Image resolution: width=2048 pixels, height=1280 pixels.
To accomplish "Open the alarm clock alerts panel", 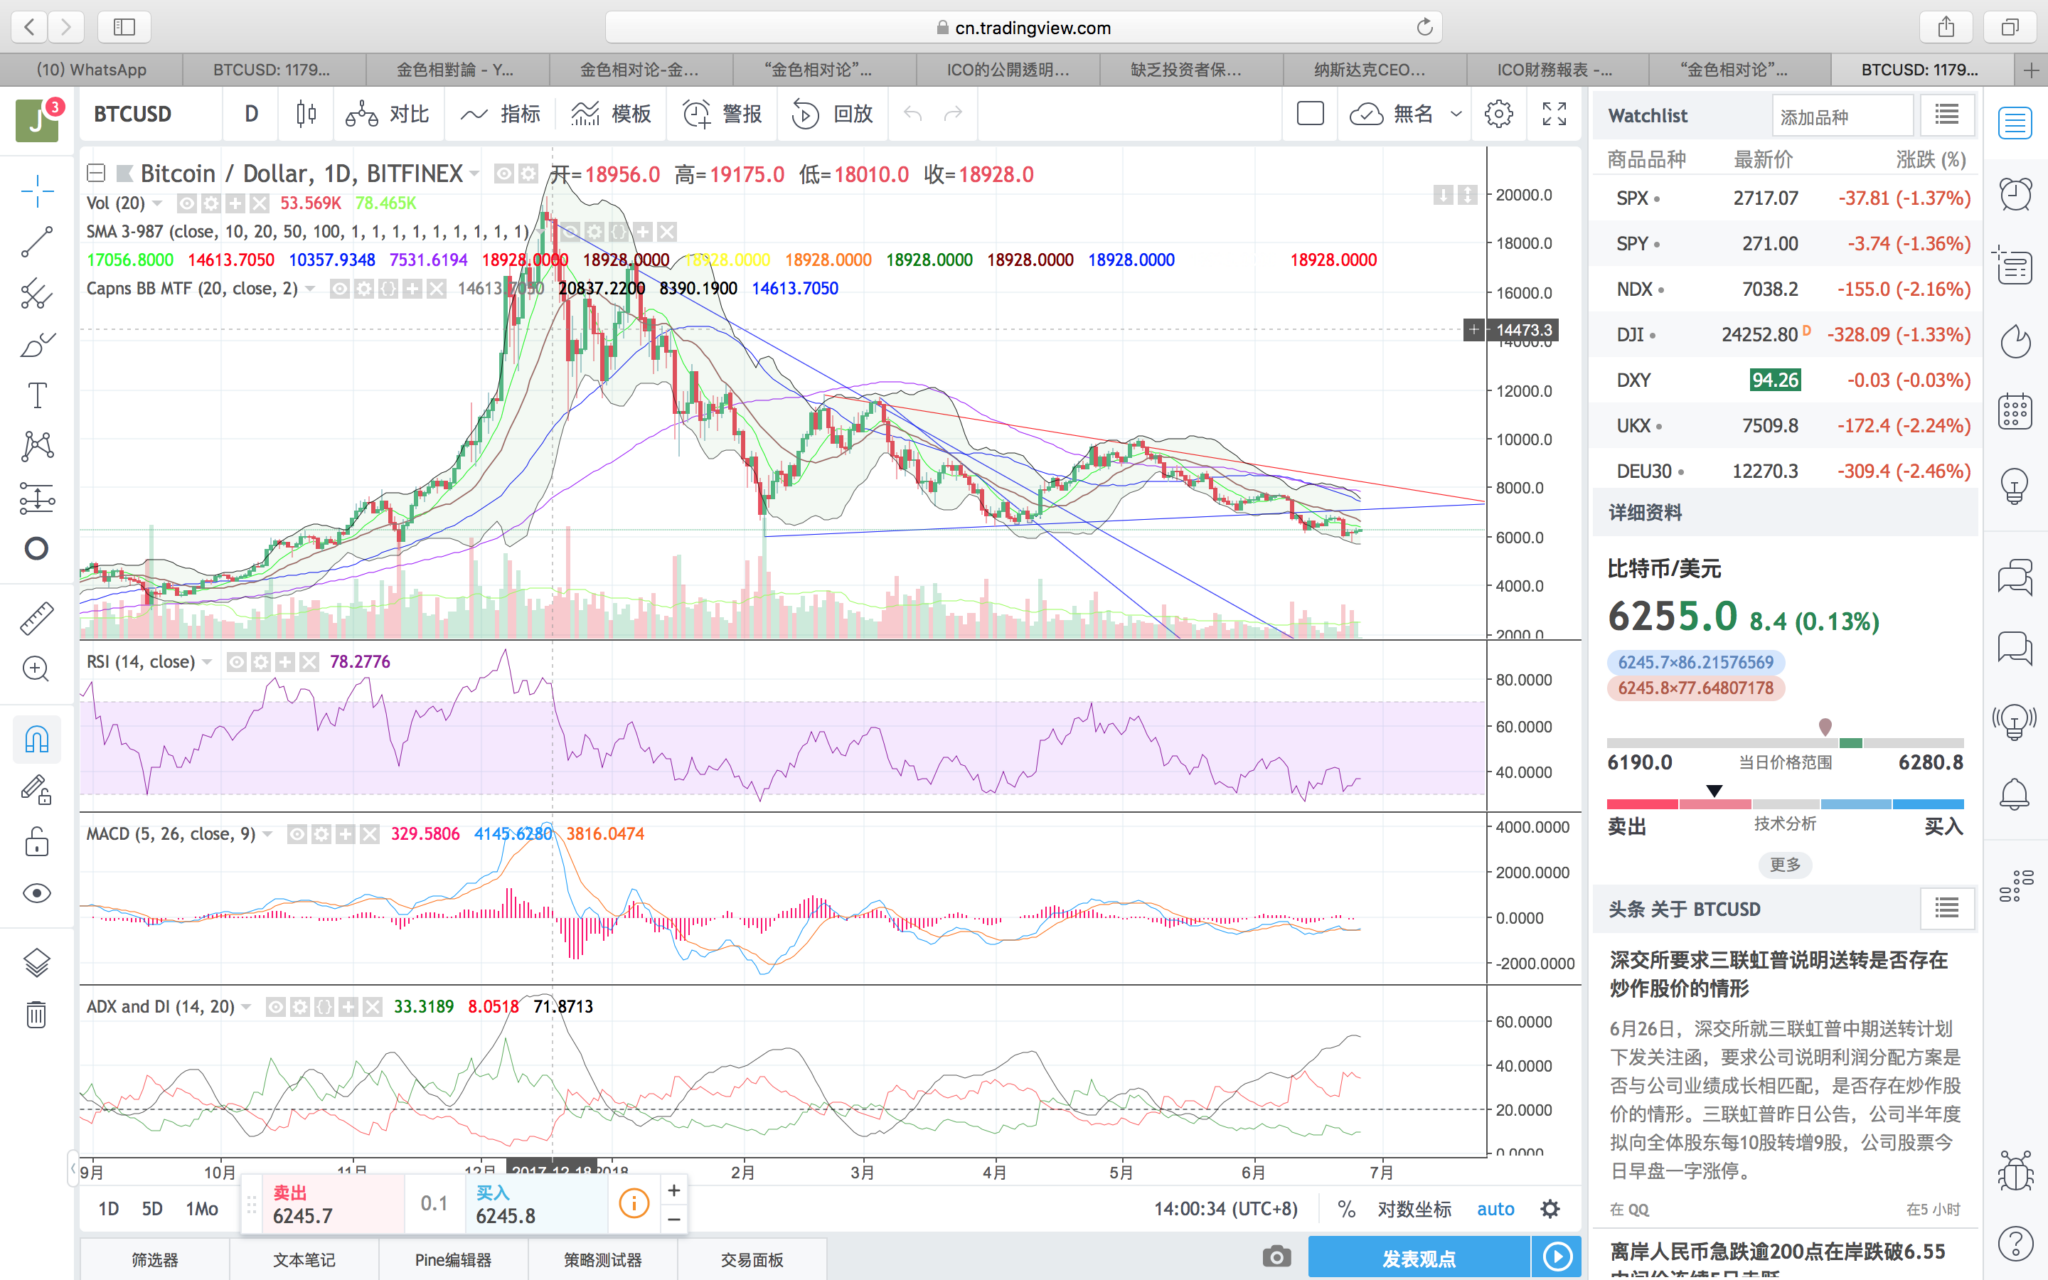I will pos(2015,193).
